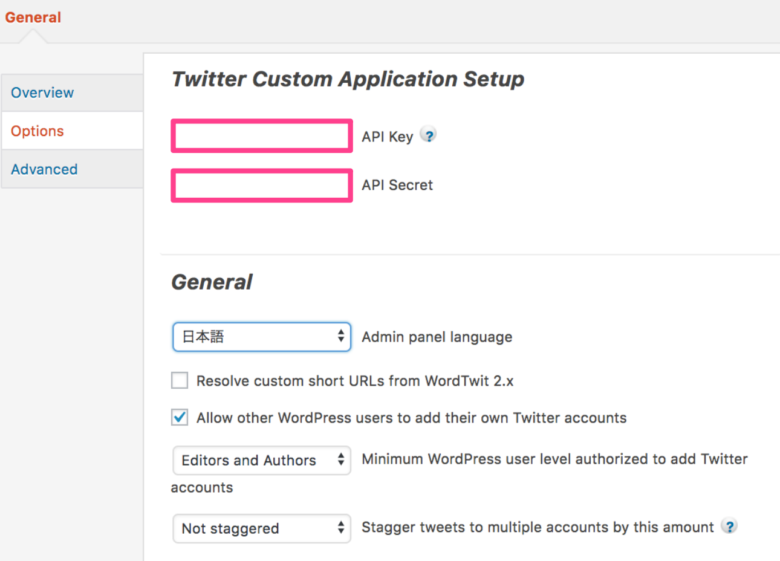
Task: Click the italic 'General' section heading
Action: 212,282
